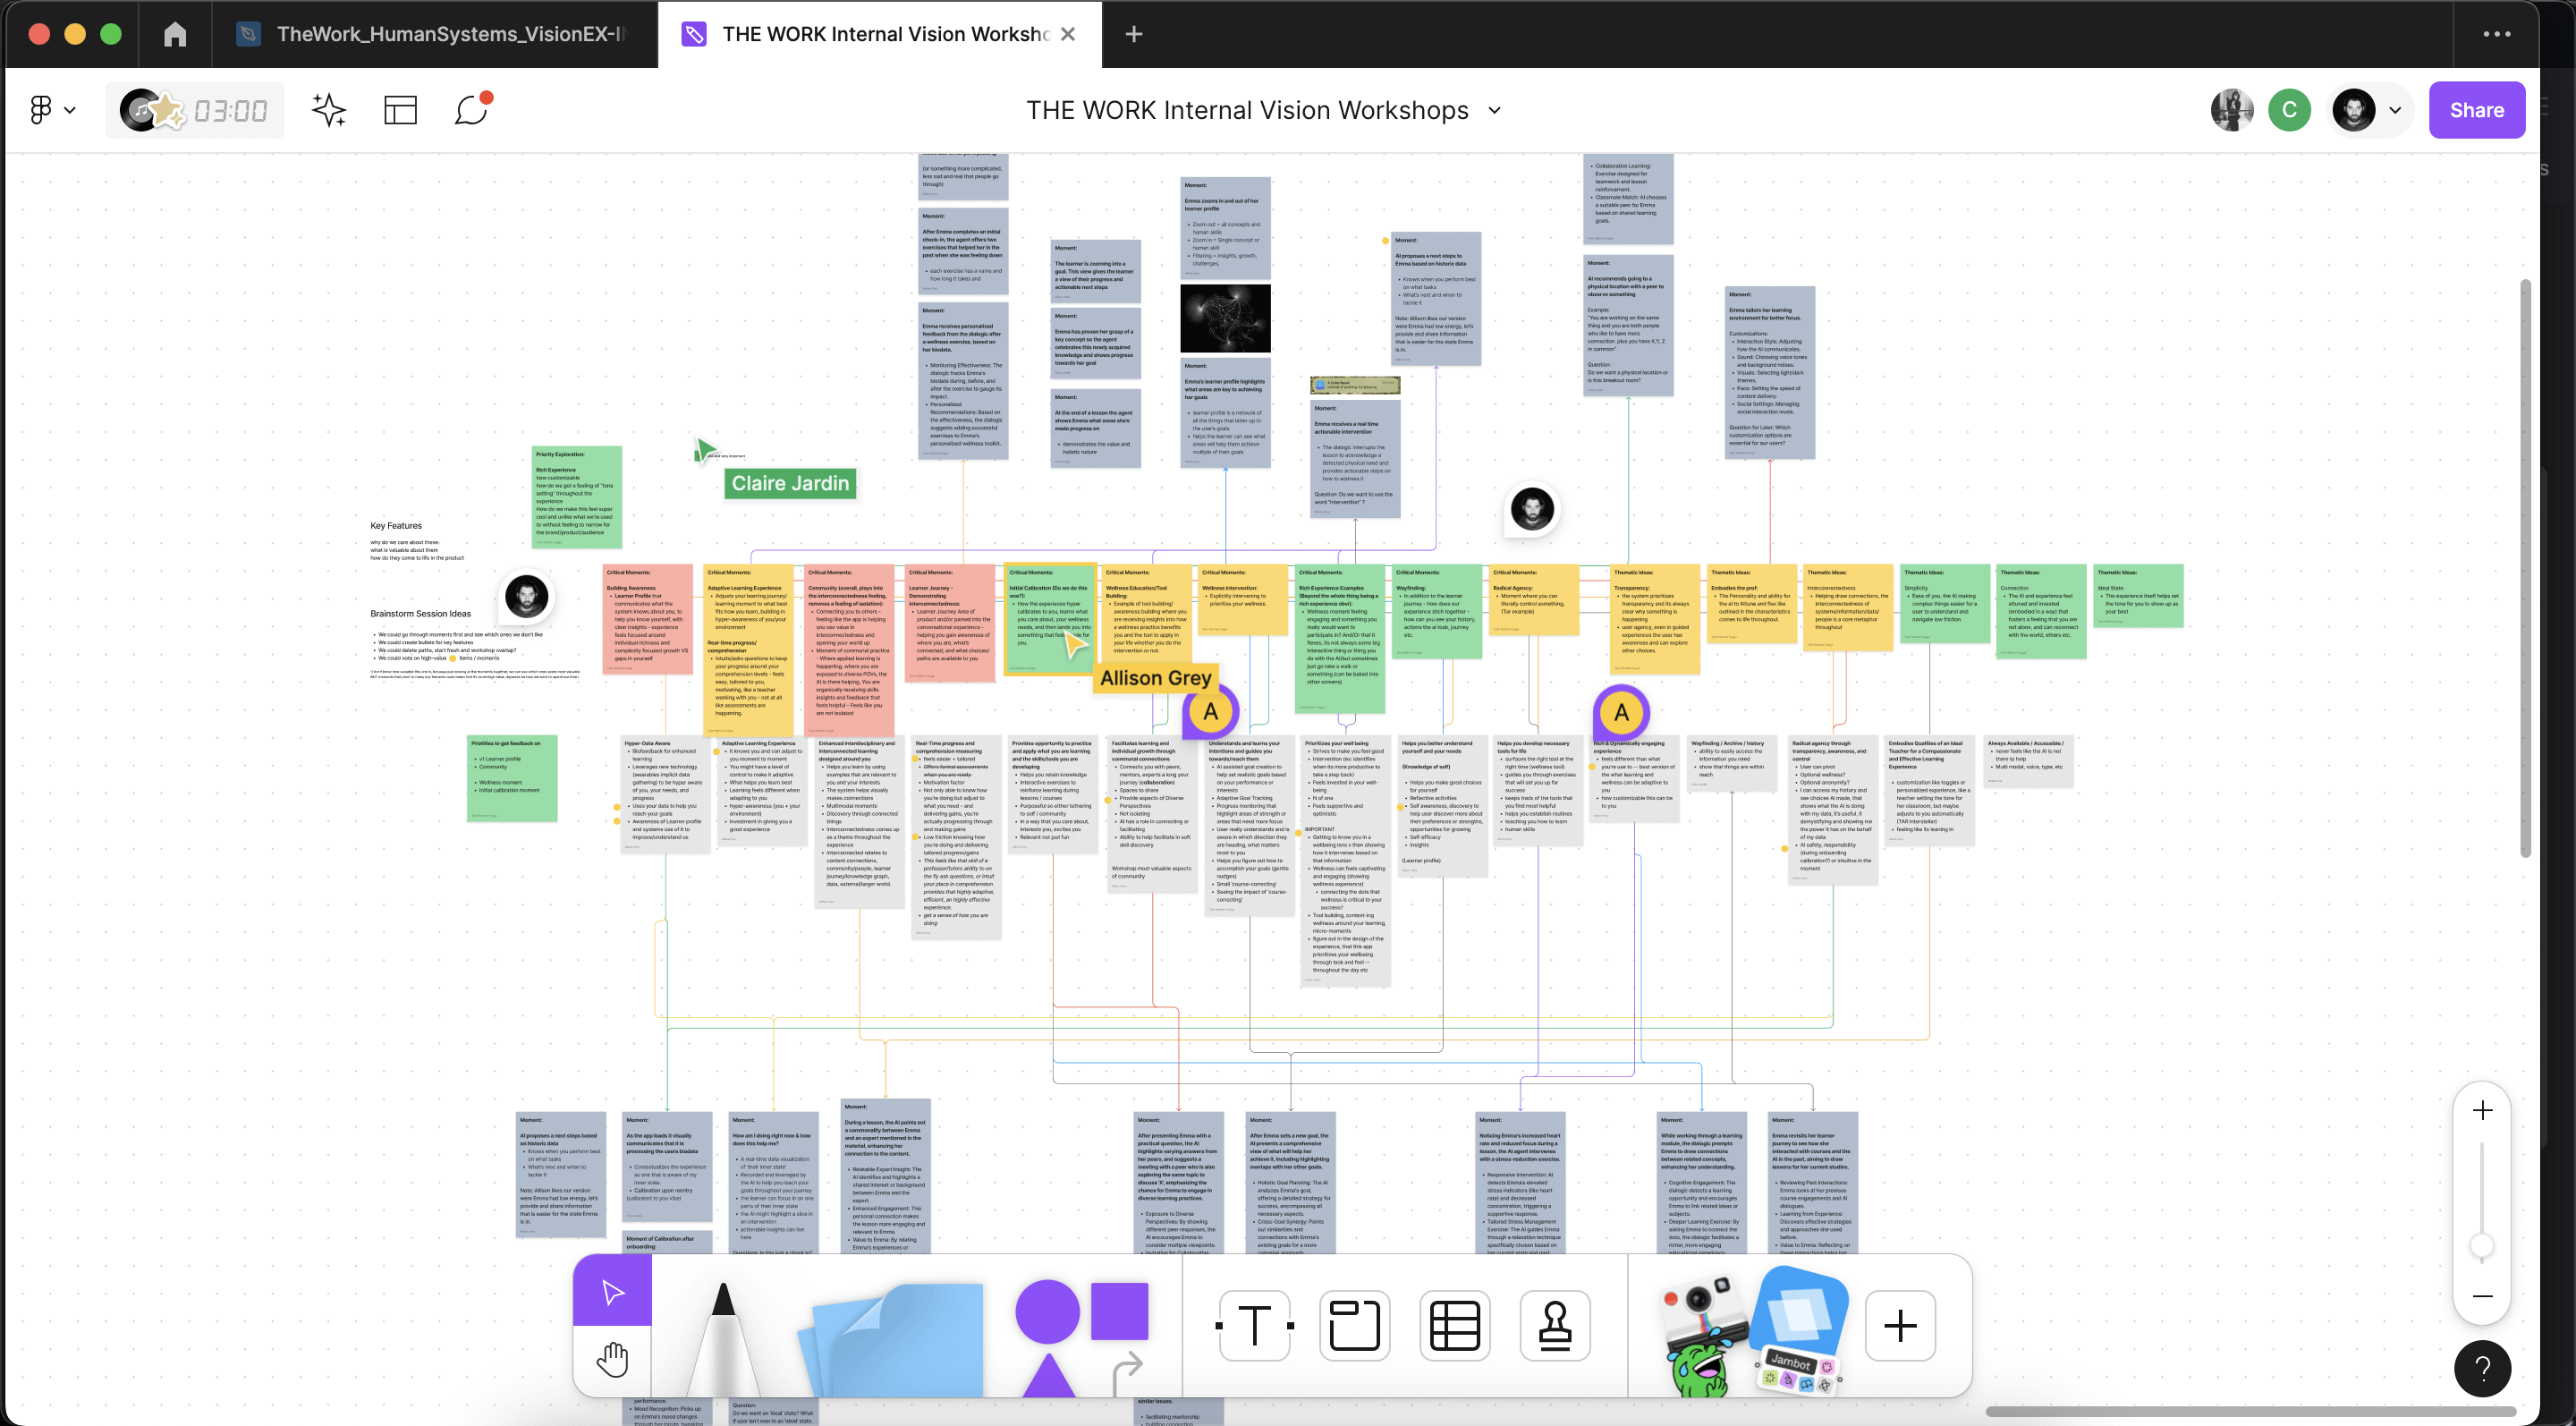Viewport: 2576px width, 1426px height.
Task: Expand the Figma main menu
Action: 51,110
